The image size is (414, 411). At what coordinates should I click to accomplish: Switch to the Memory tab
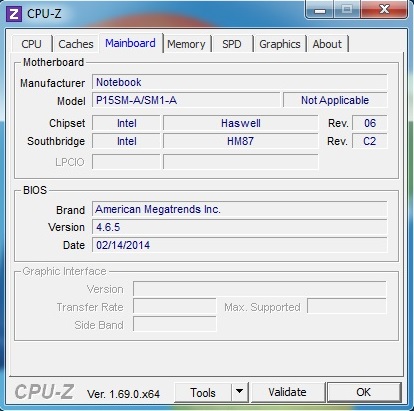click(x=186, y=44)
